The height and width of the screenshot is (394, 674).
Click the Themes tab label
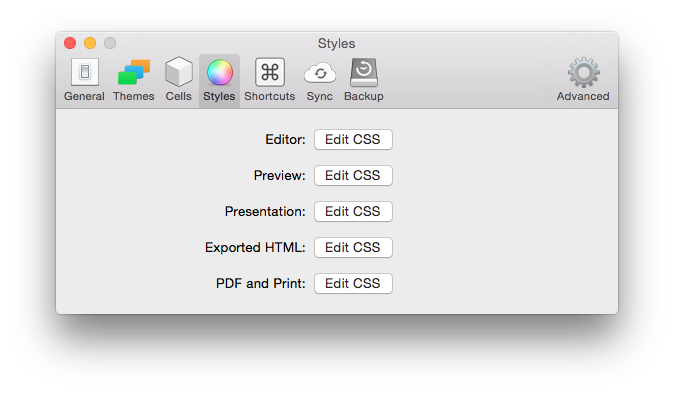coord(134,96)
